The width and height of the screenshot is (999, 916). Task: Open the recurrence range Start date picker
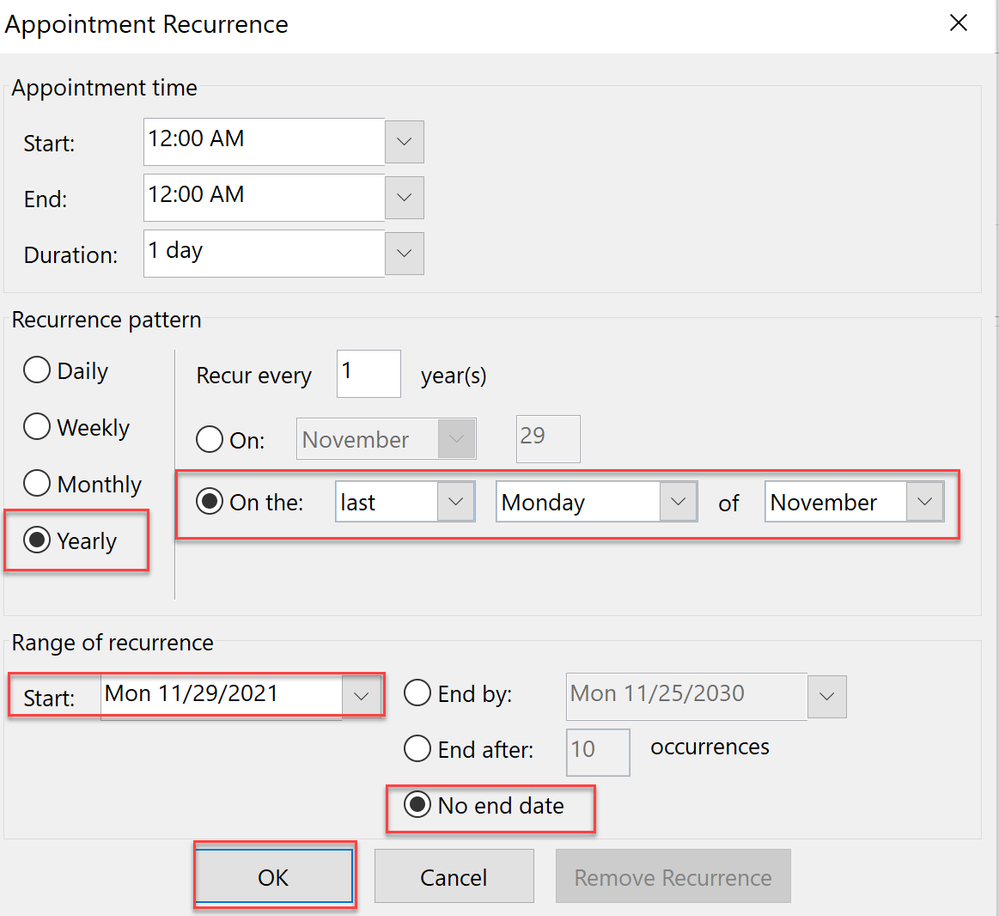point(361,696)
